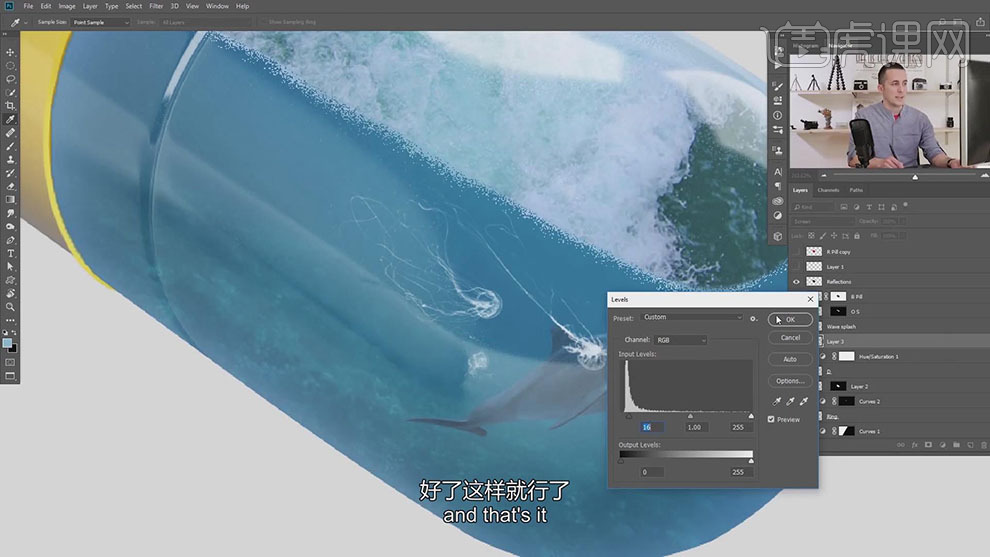990x557 pixels.
Task: Click the midtone gamma input field
Action: [696, 427]
